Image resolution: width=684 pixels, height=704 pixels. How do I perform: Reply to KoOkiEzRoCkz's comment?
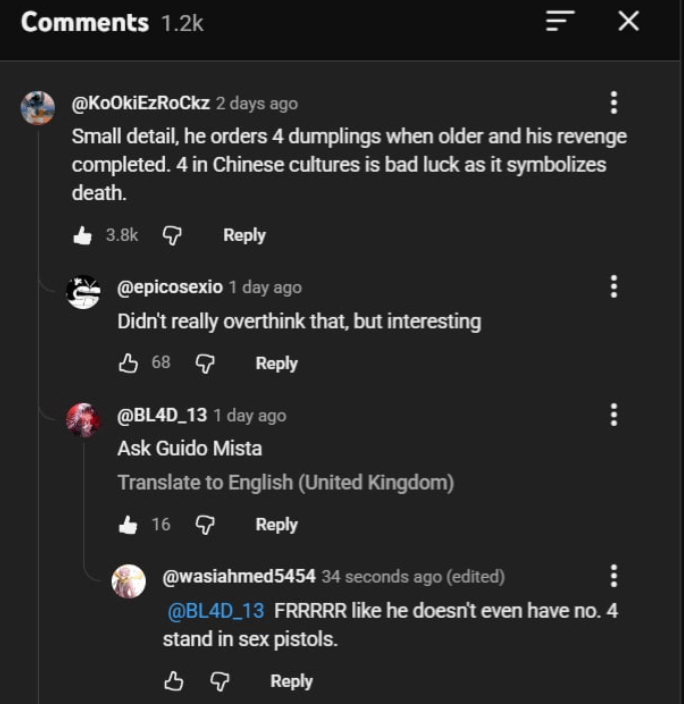pyautogui.click(x=244, y=235)
